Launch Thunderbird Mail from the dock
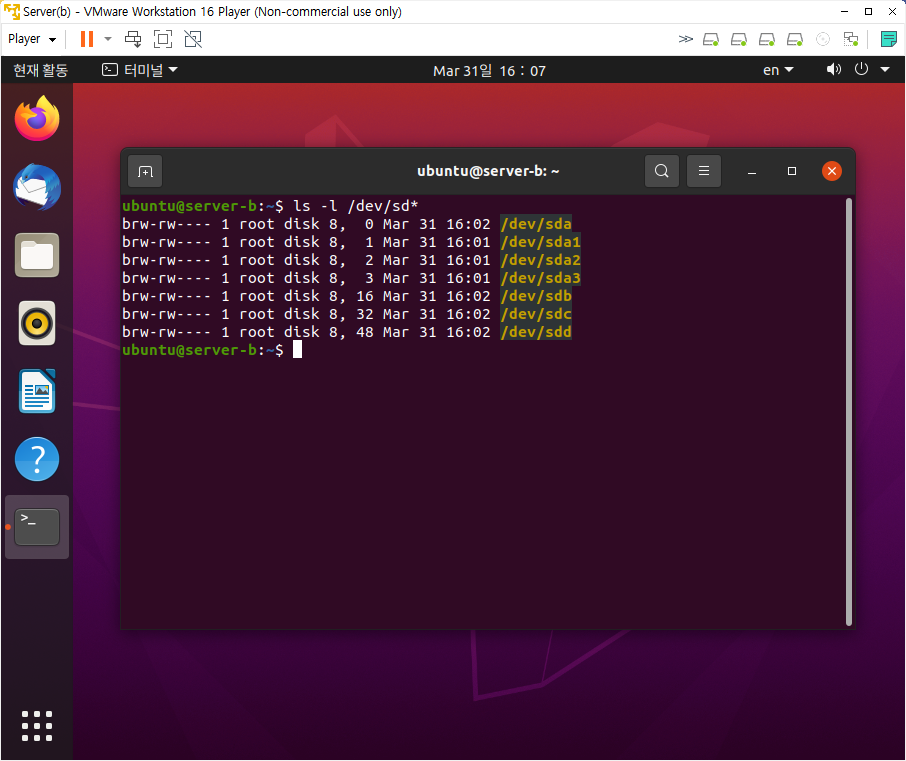The image size is (906, 761). pos(37,187)
